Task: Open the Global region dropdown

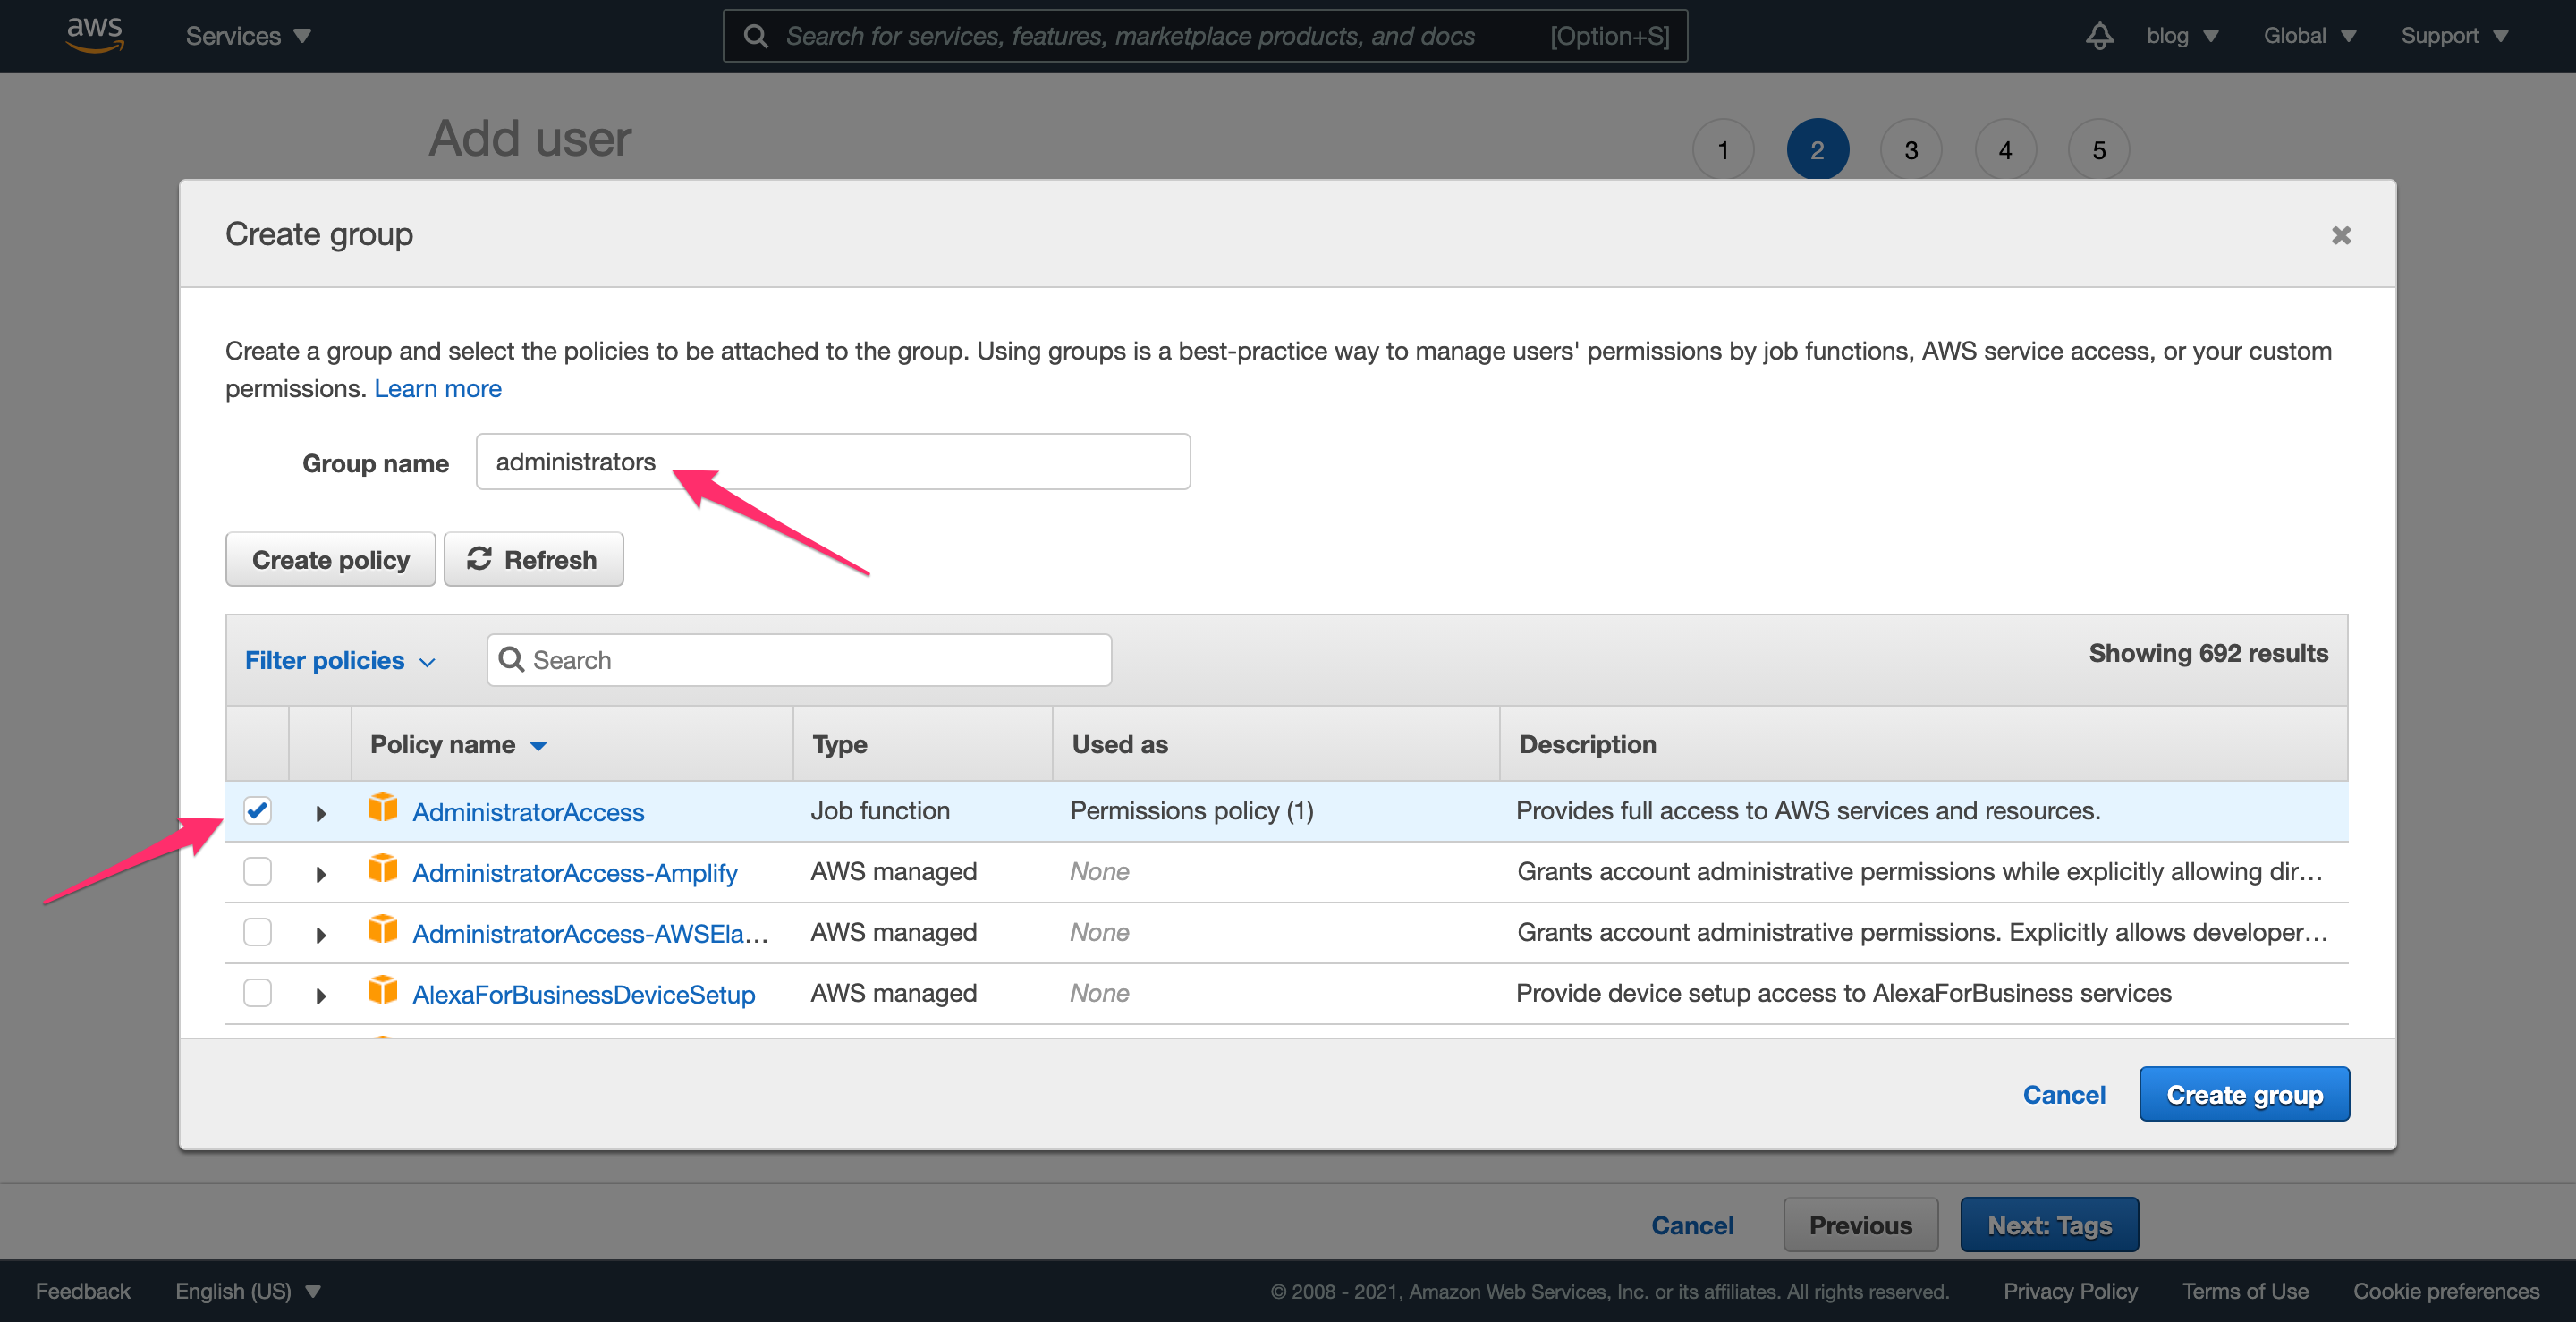Action: (x=2309, y=36)
